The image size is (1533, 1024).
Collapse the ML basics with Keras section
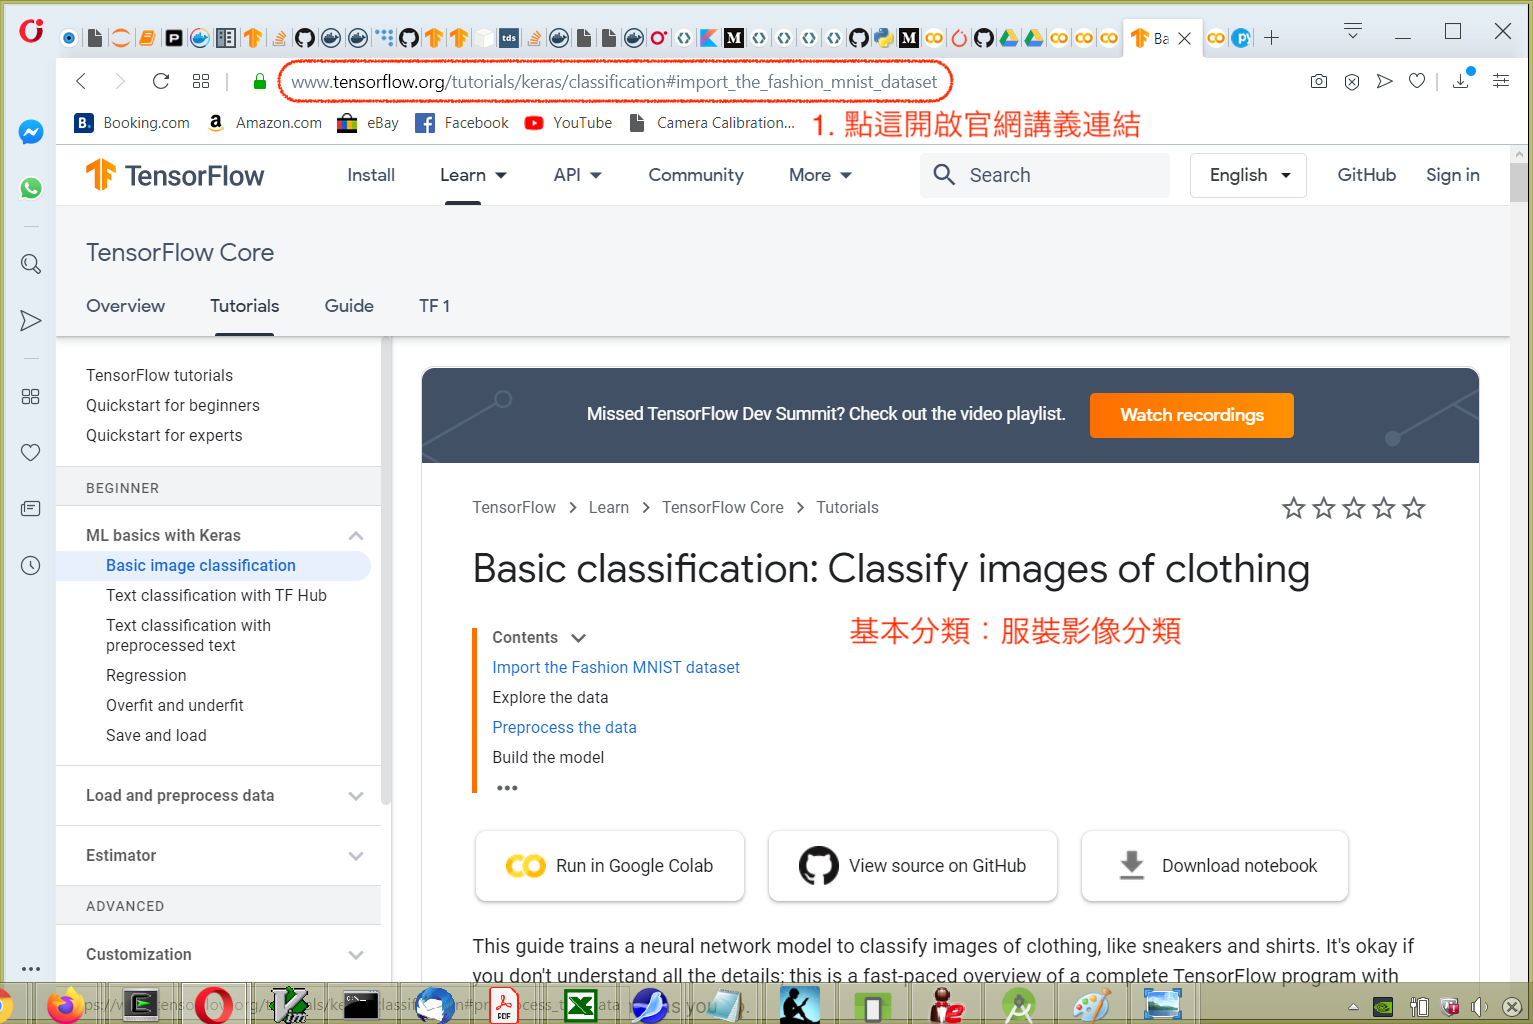[x=356, y=536]
